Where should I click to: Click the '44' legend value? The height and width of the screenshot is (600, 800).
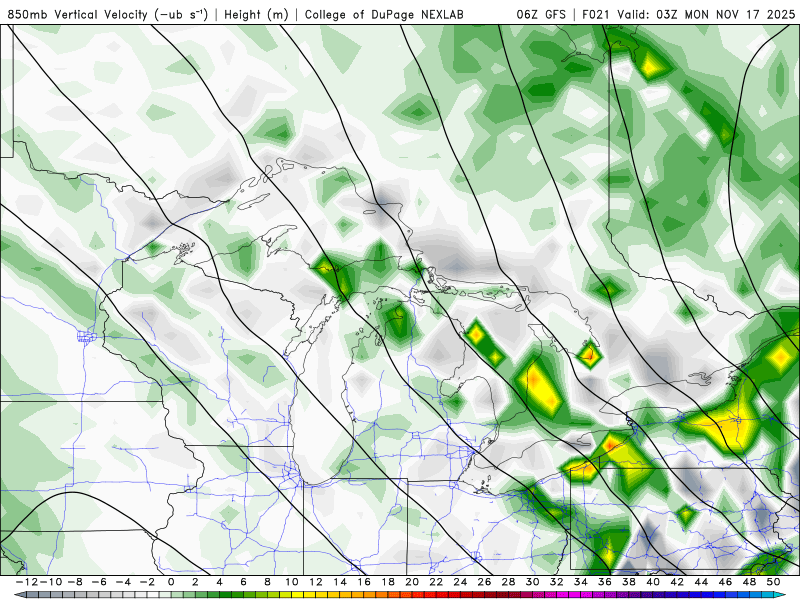coord(702,582)
